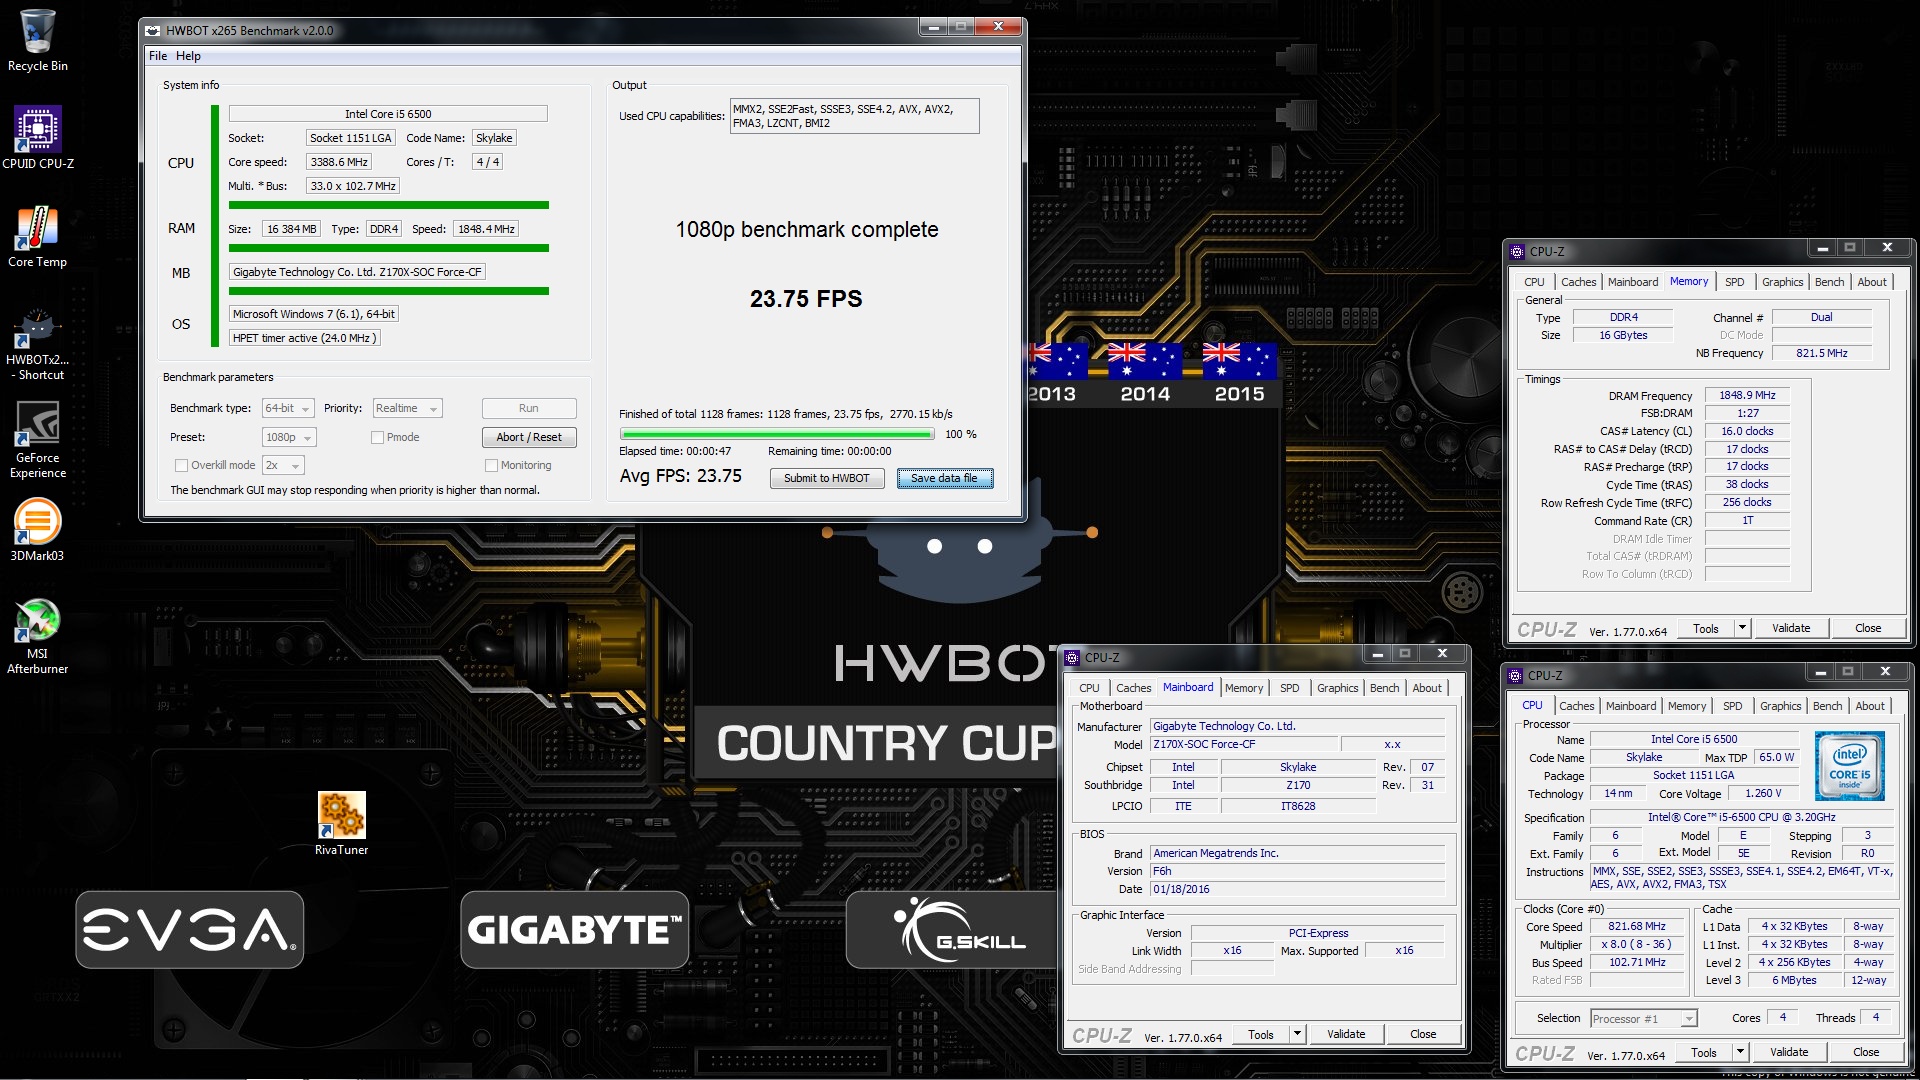Open the Recycle Bin desktop icon
Viewport: 1920px width, 1080px height.
pos(37,40)
